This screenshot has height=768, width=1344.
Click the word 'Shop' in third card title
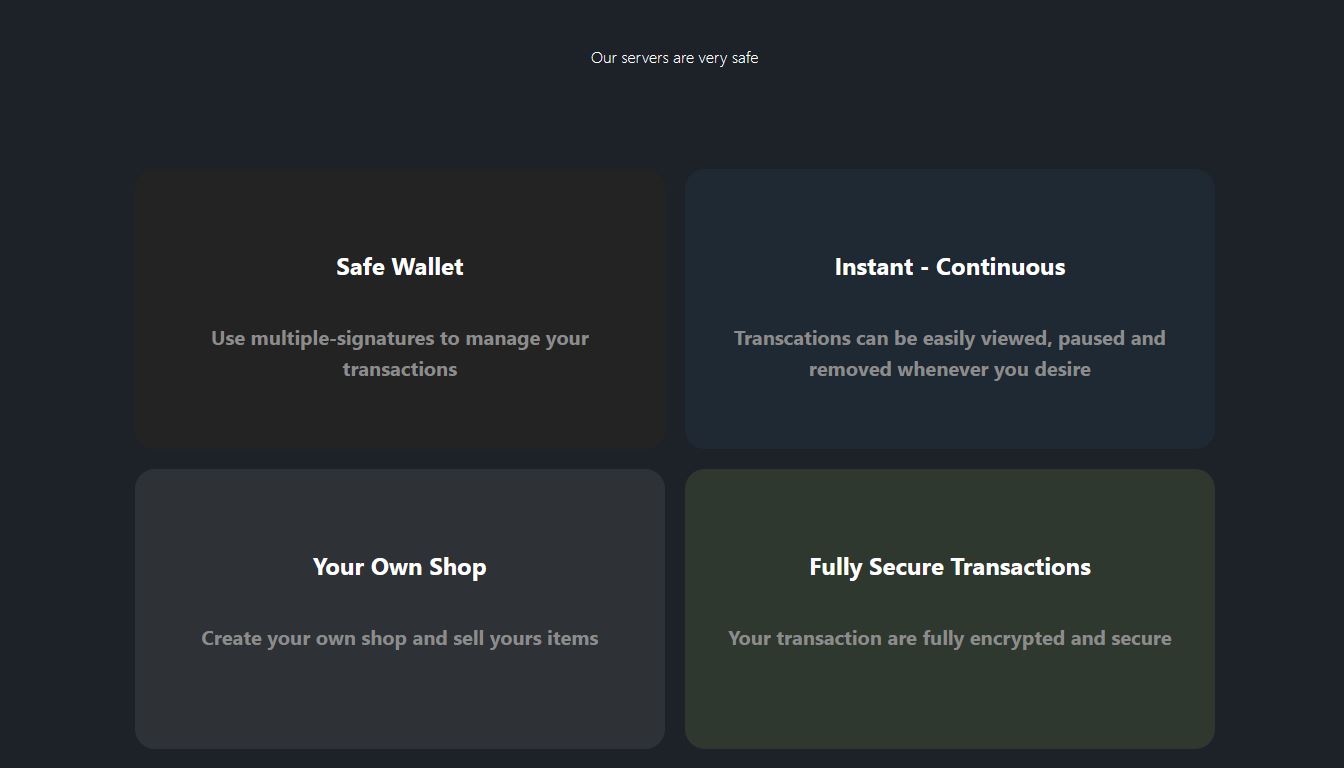[458, 567]
